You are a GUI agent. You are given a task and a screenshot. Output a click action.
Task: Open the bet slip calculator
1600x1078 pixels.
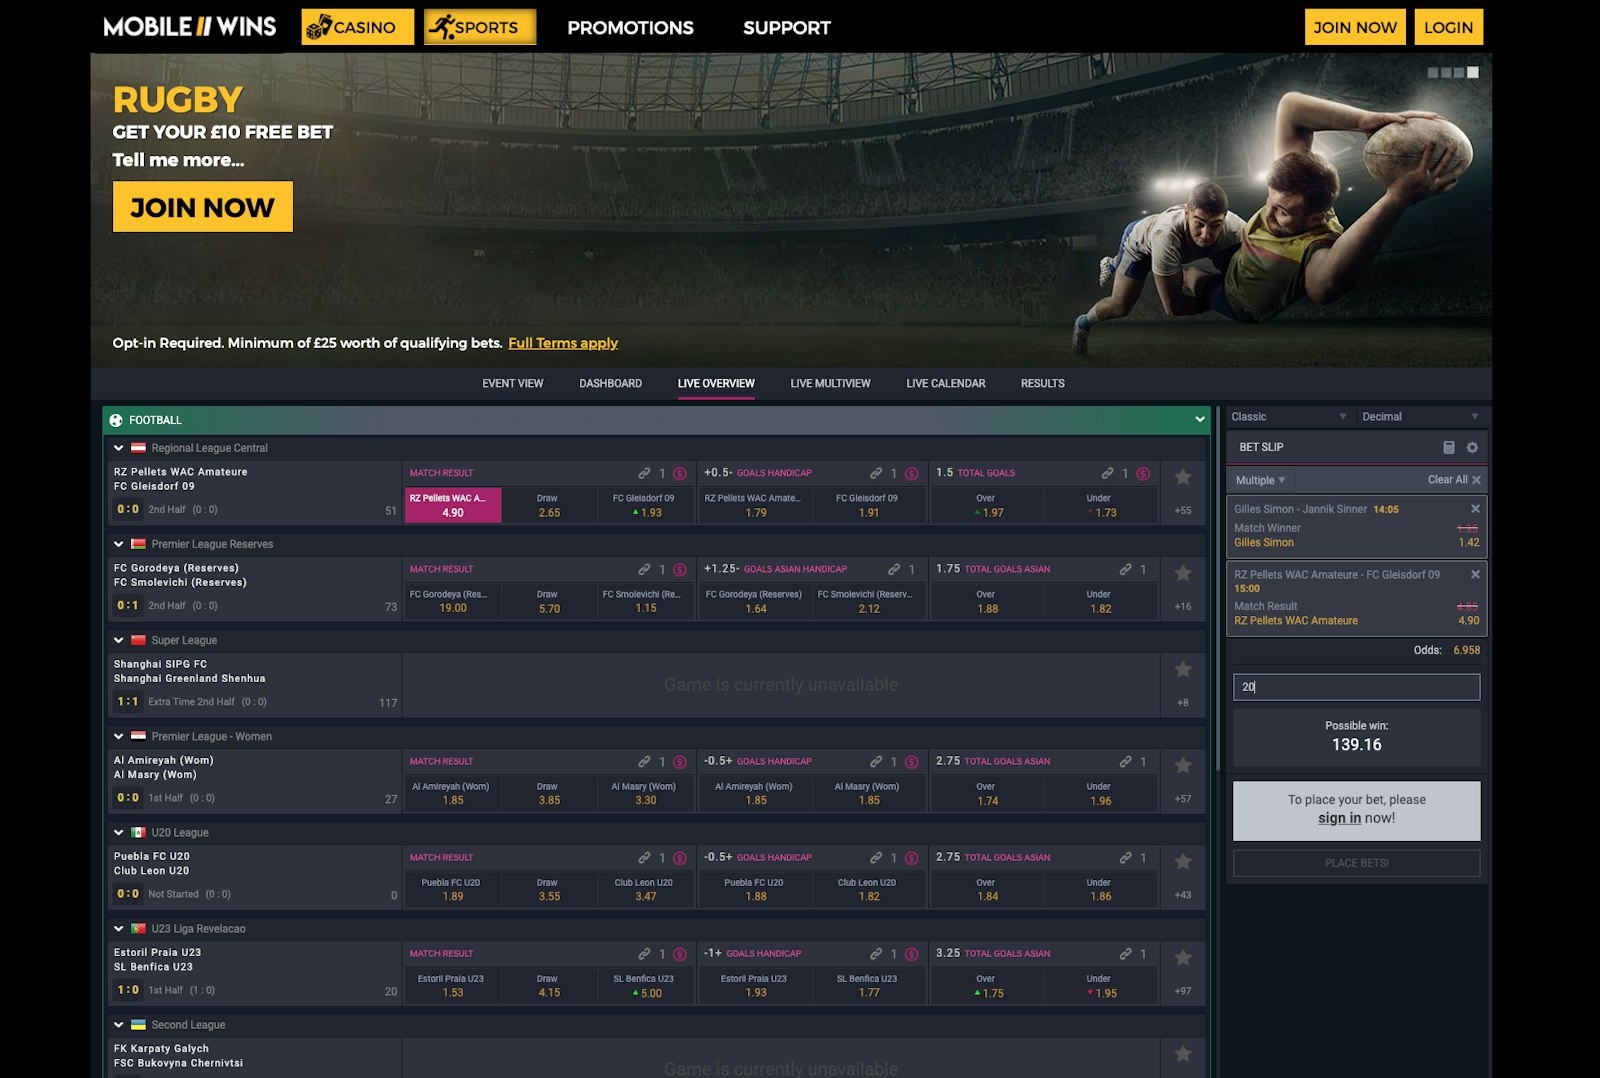point(1449,447)
